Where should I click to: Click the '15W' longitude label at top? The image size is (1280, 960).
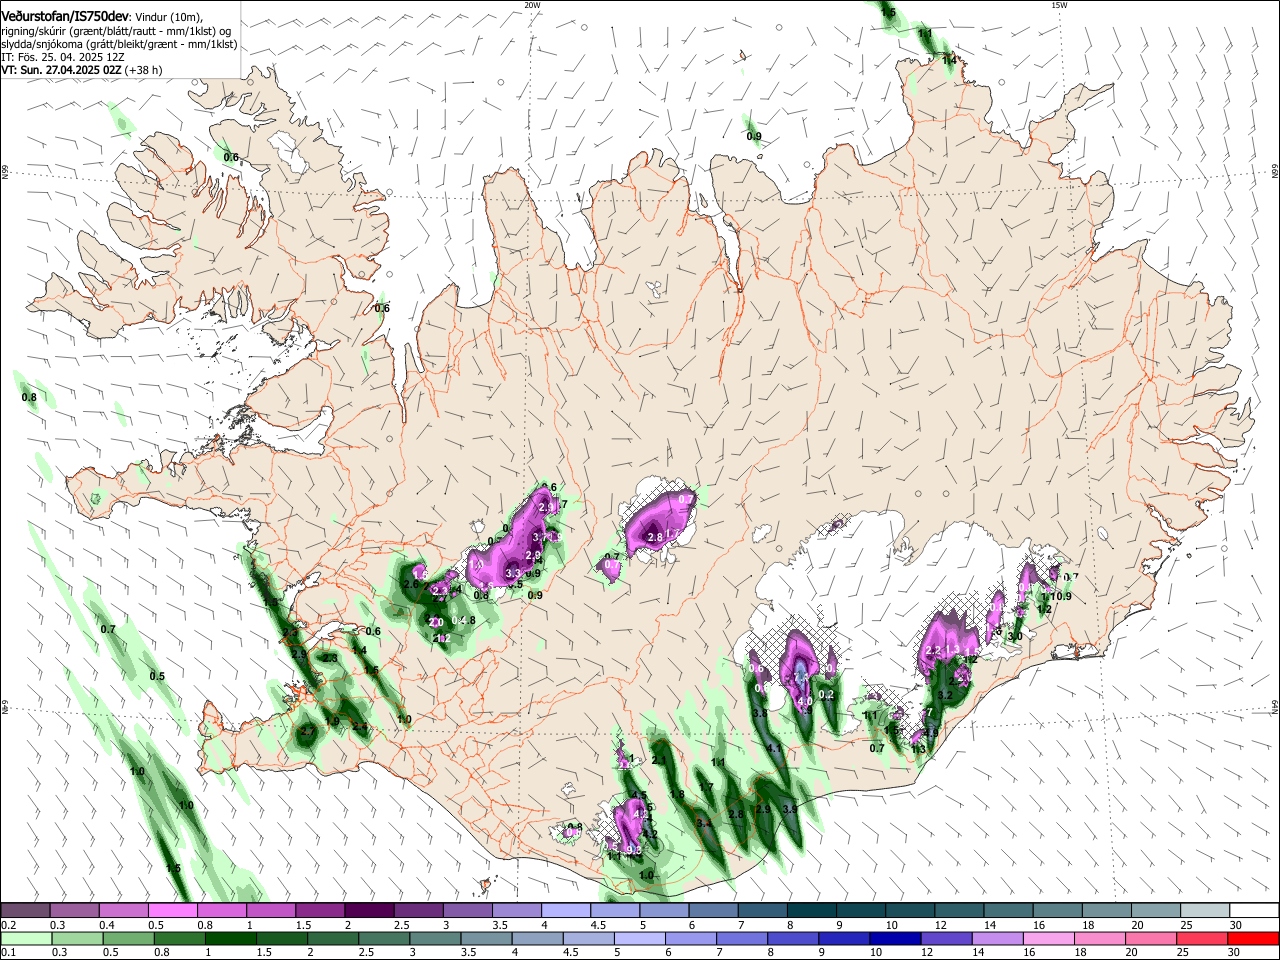click(x=1059, y=5)
